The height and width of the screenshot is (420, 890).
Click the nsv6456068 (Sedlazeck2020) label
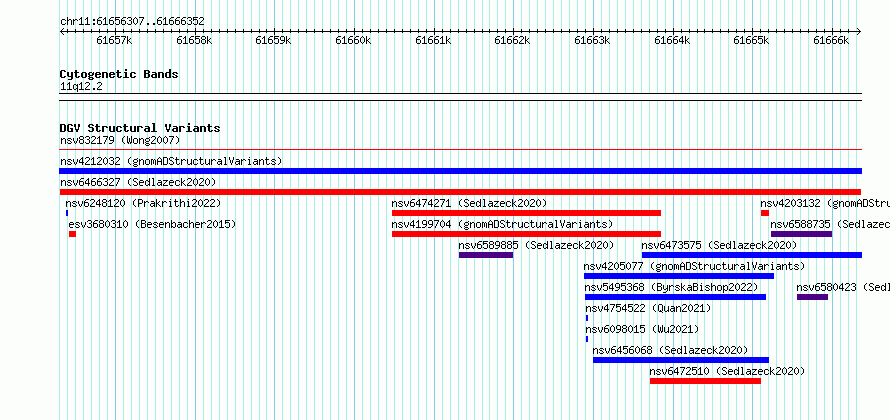point(670,350)
